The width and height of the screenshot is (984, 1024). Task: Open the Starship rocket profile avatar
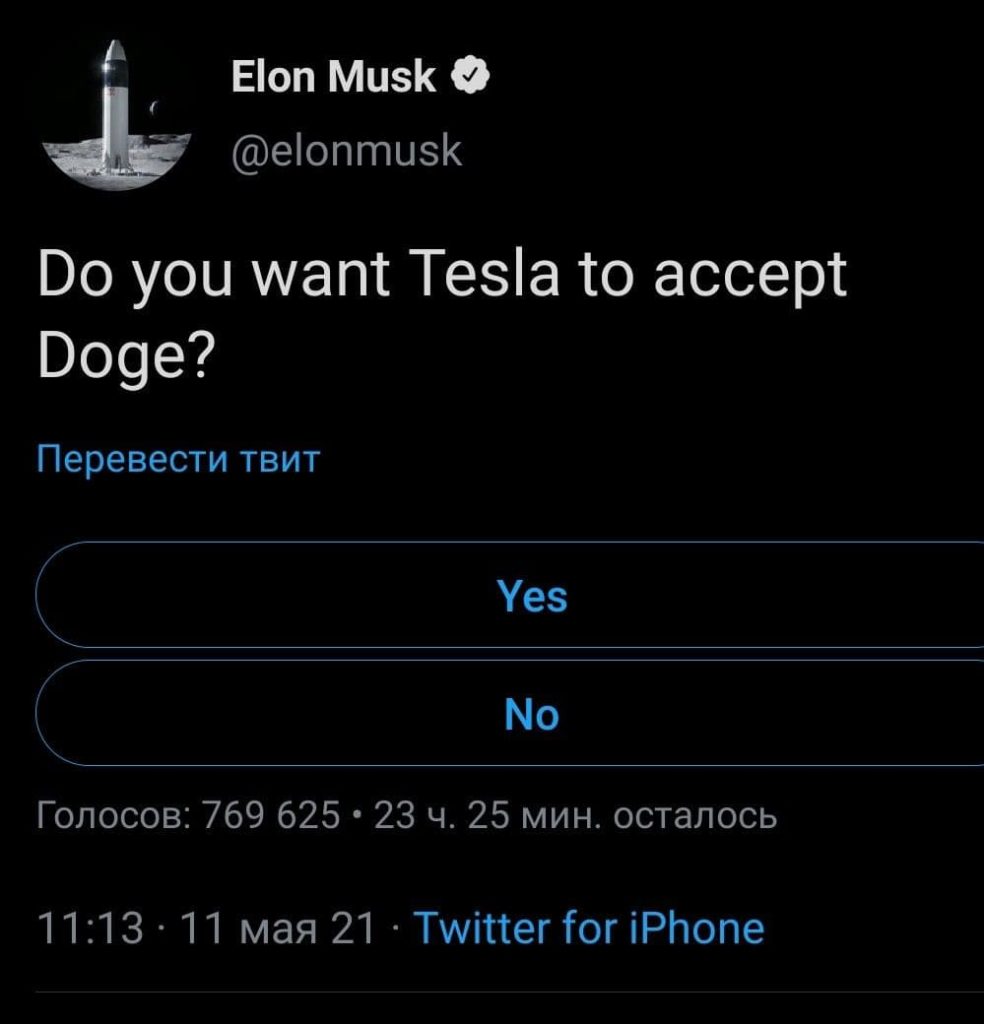[116, 114]
